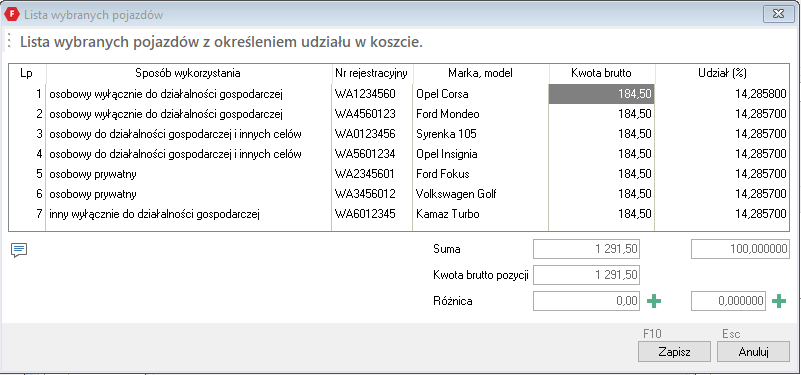This screenshot has width=801, height=375.
Task: Select Syrenka 105 cell
Action: point(481,134)
